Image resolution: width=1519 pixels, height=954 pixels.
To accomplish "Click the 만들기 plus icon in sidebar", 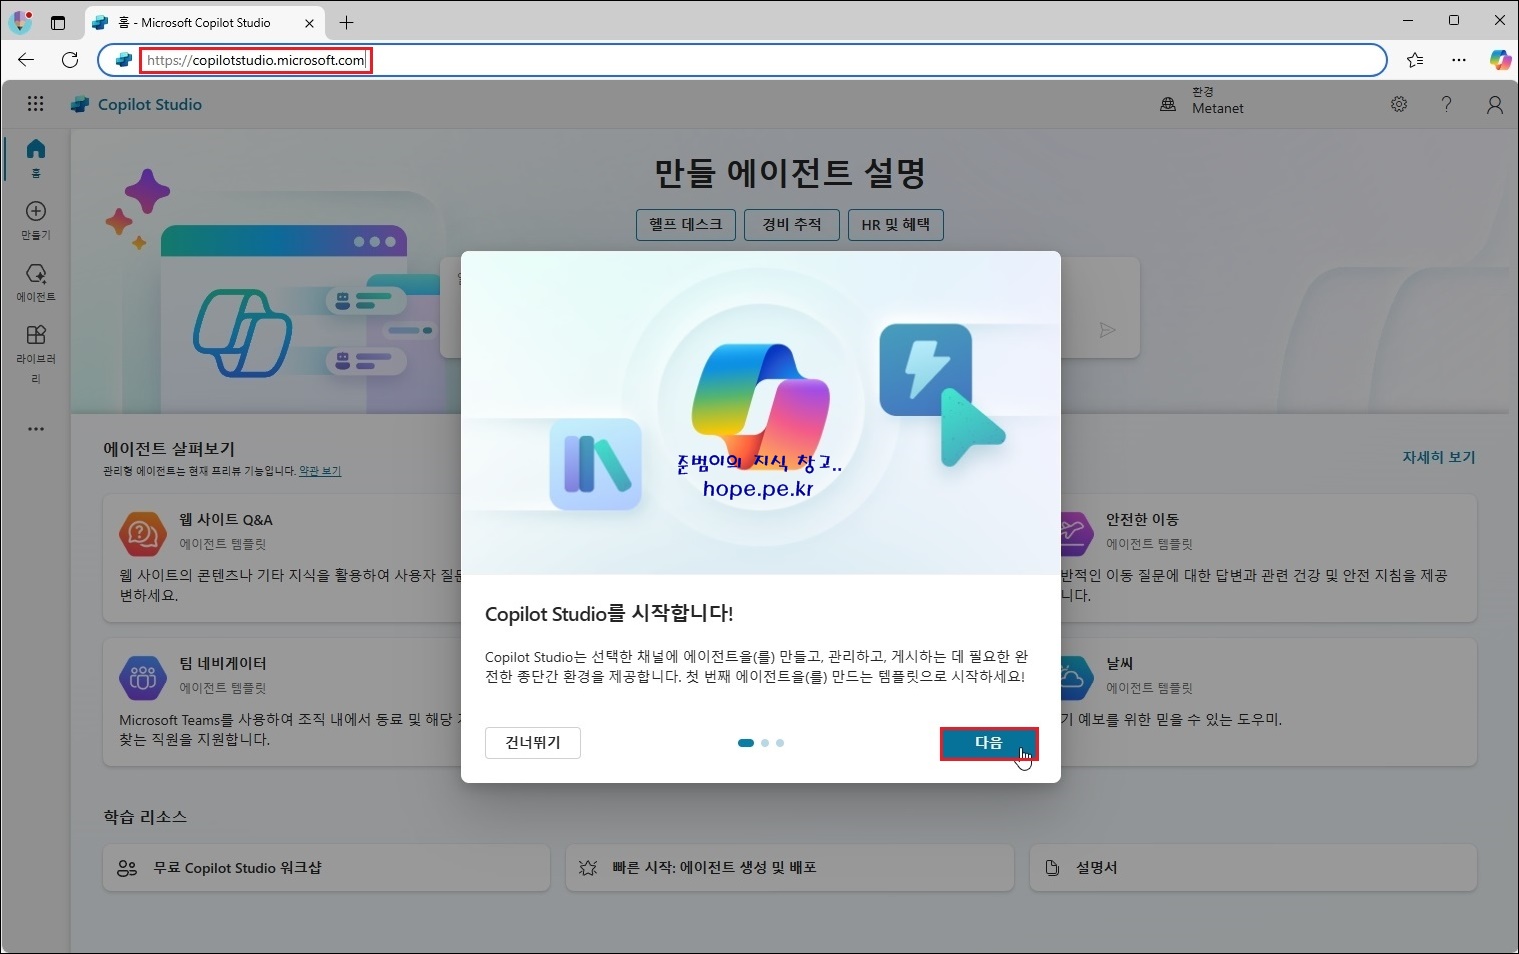I will pos(36,211).
